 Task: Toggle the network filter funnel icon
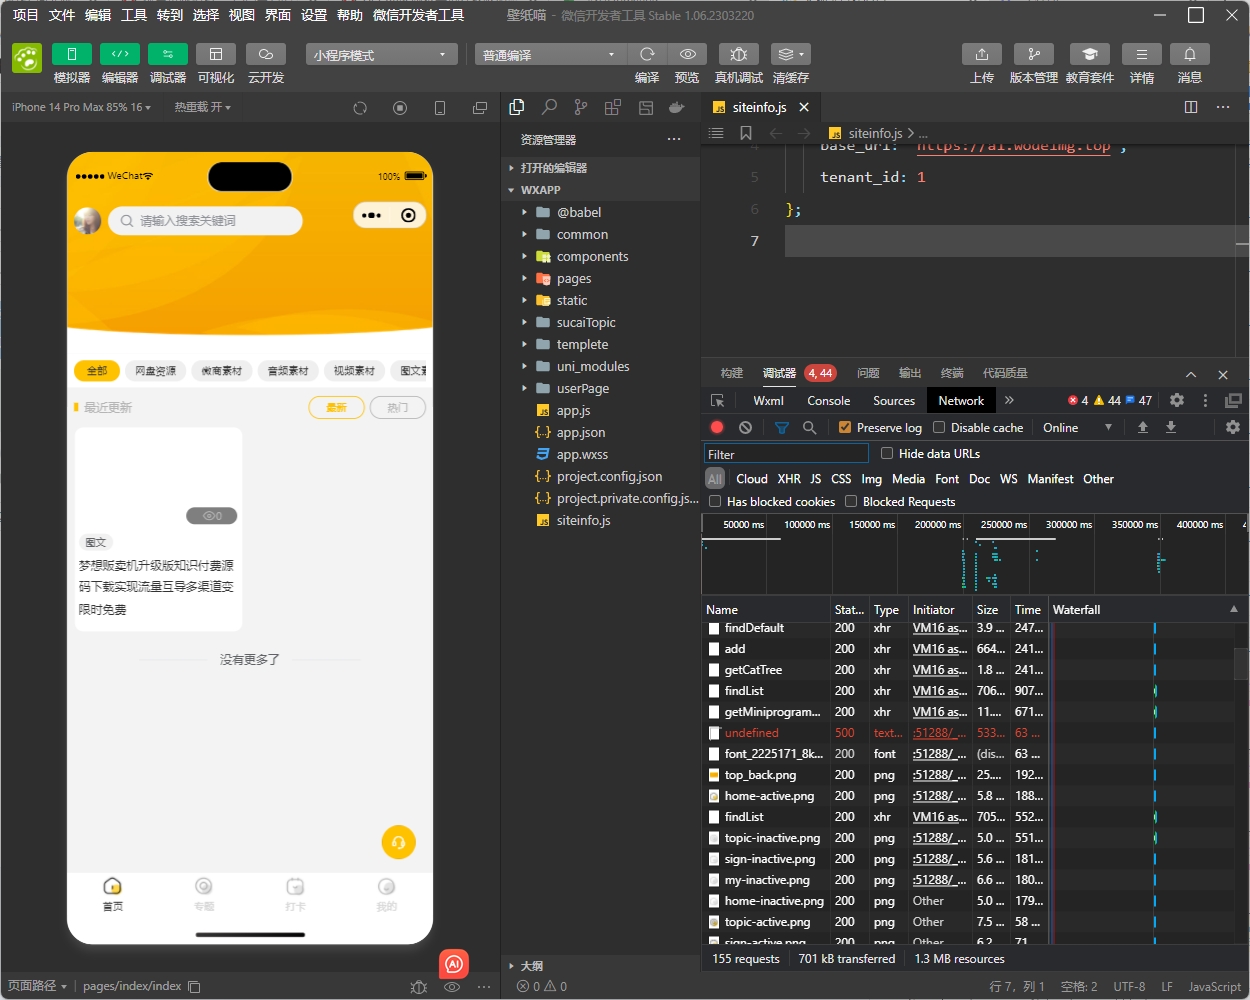pyautogui.click(x=782, y=427)
